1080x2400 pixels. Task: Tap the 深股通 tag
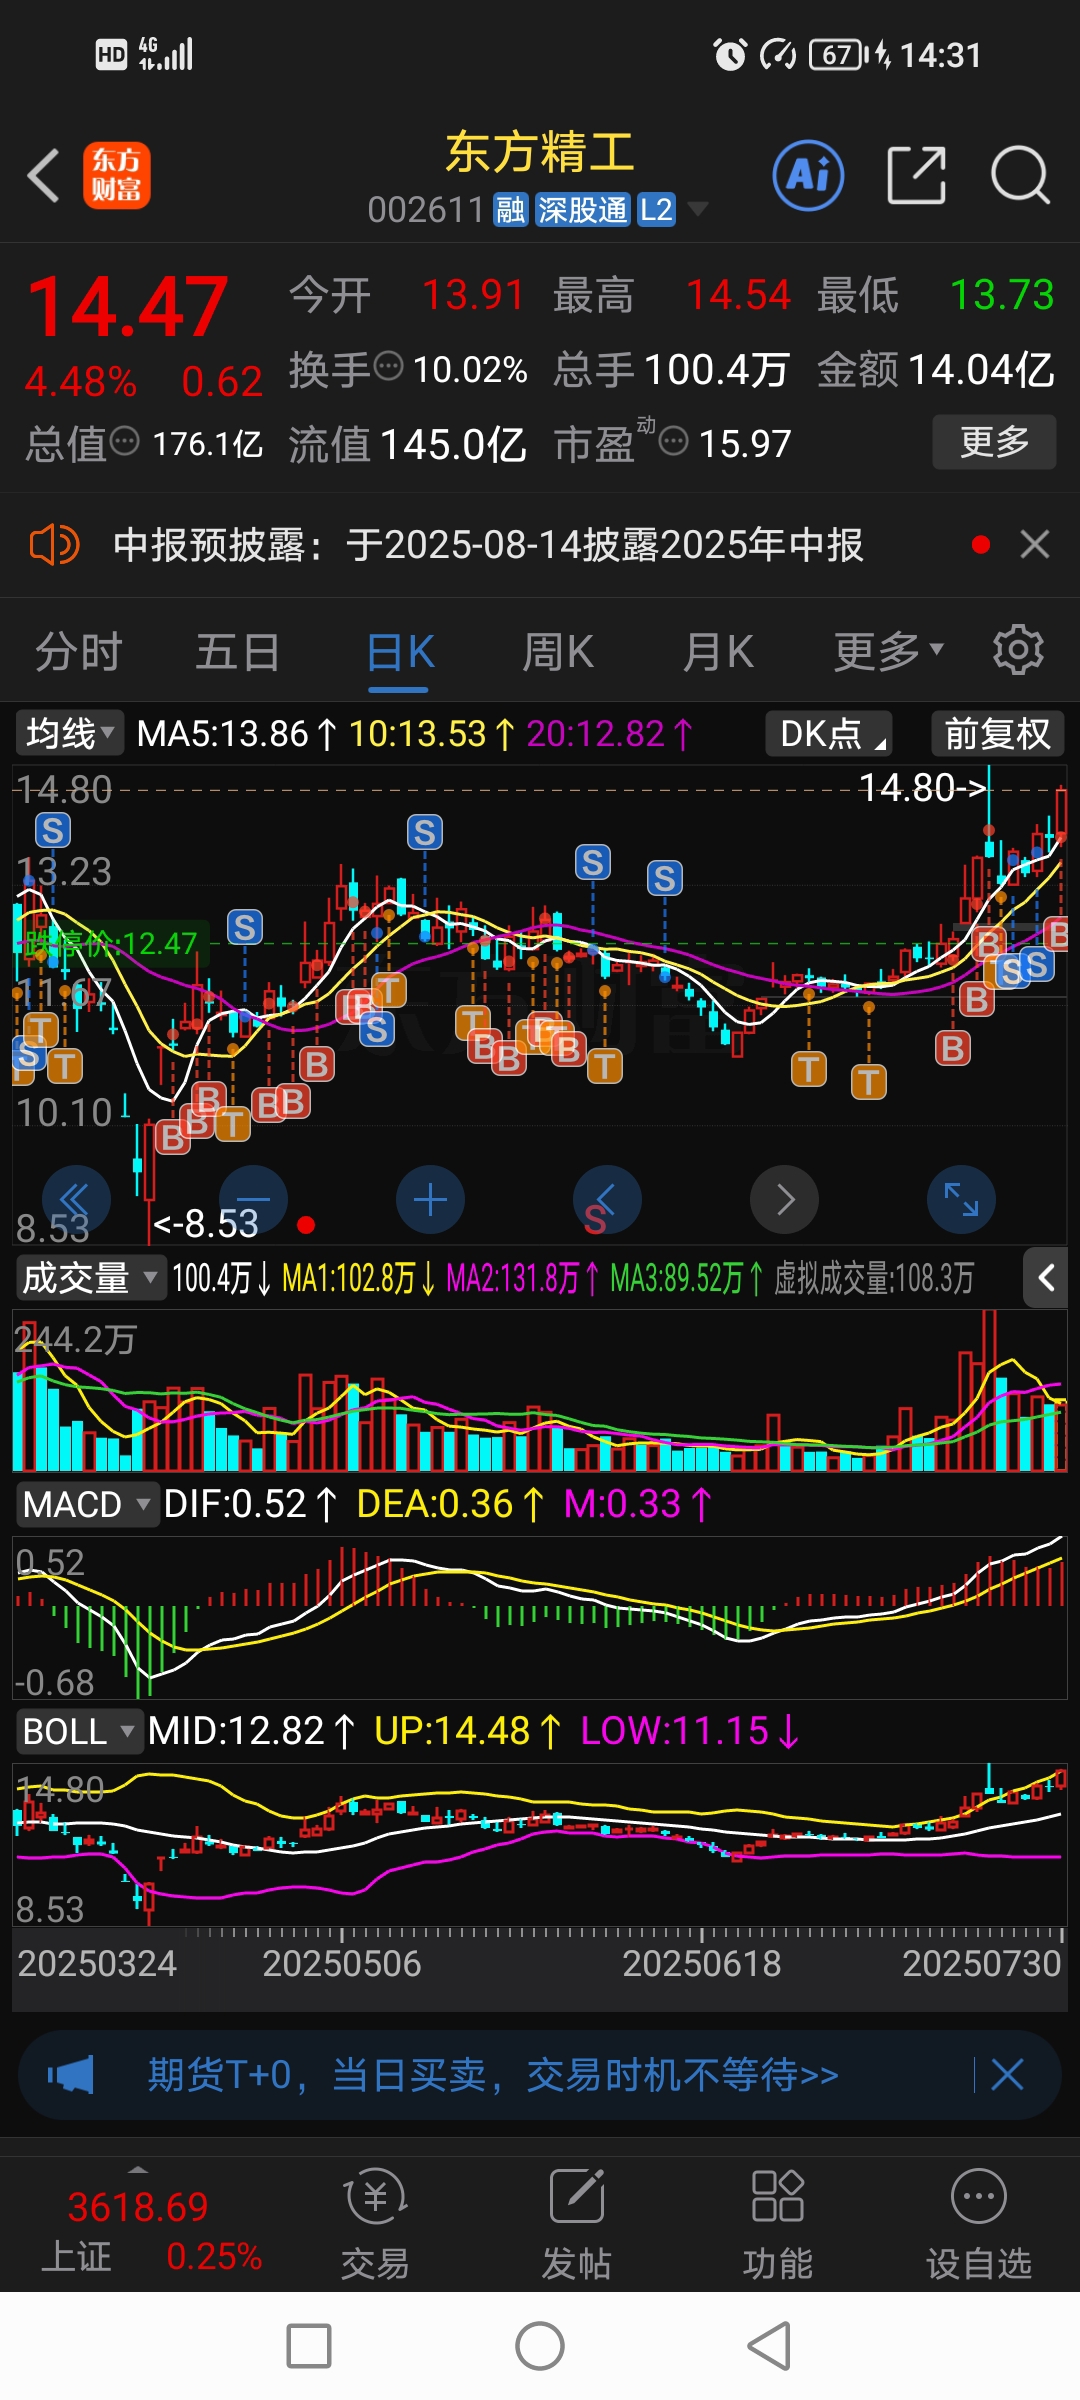(x=582, y=210)
